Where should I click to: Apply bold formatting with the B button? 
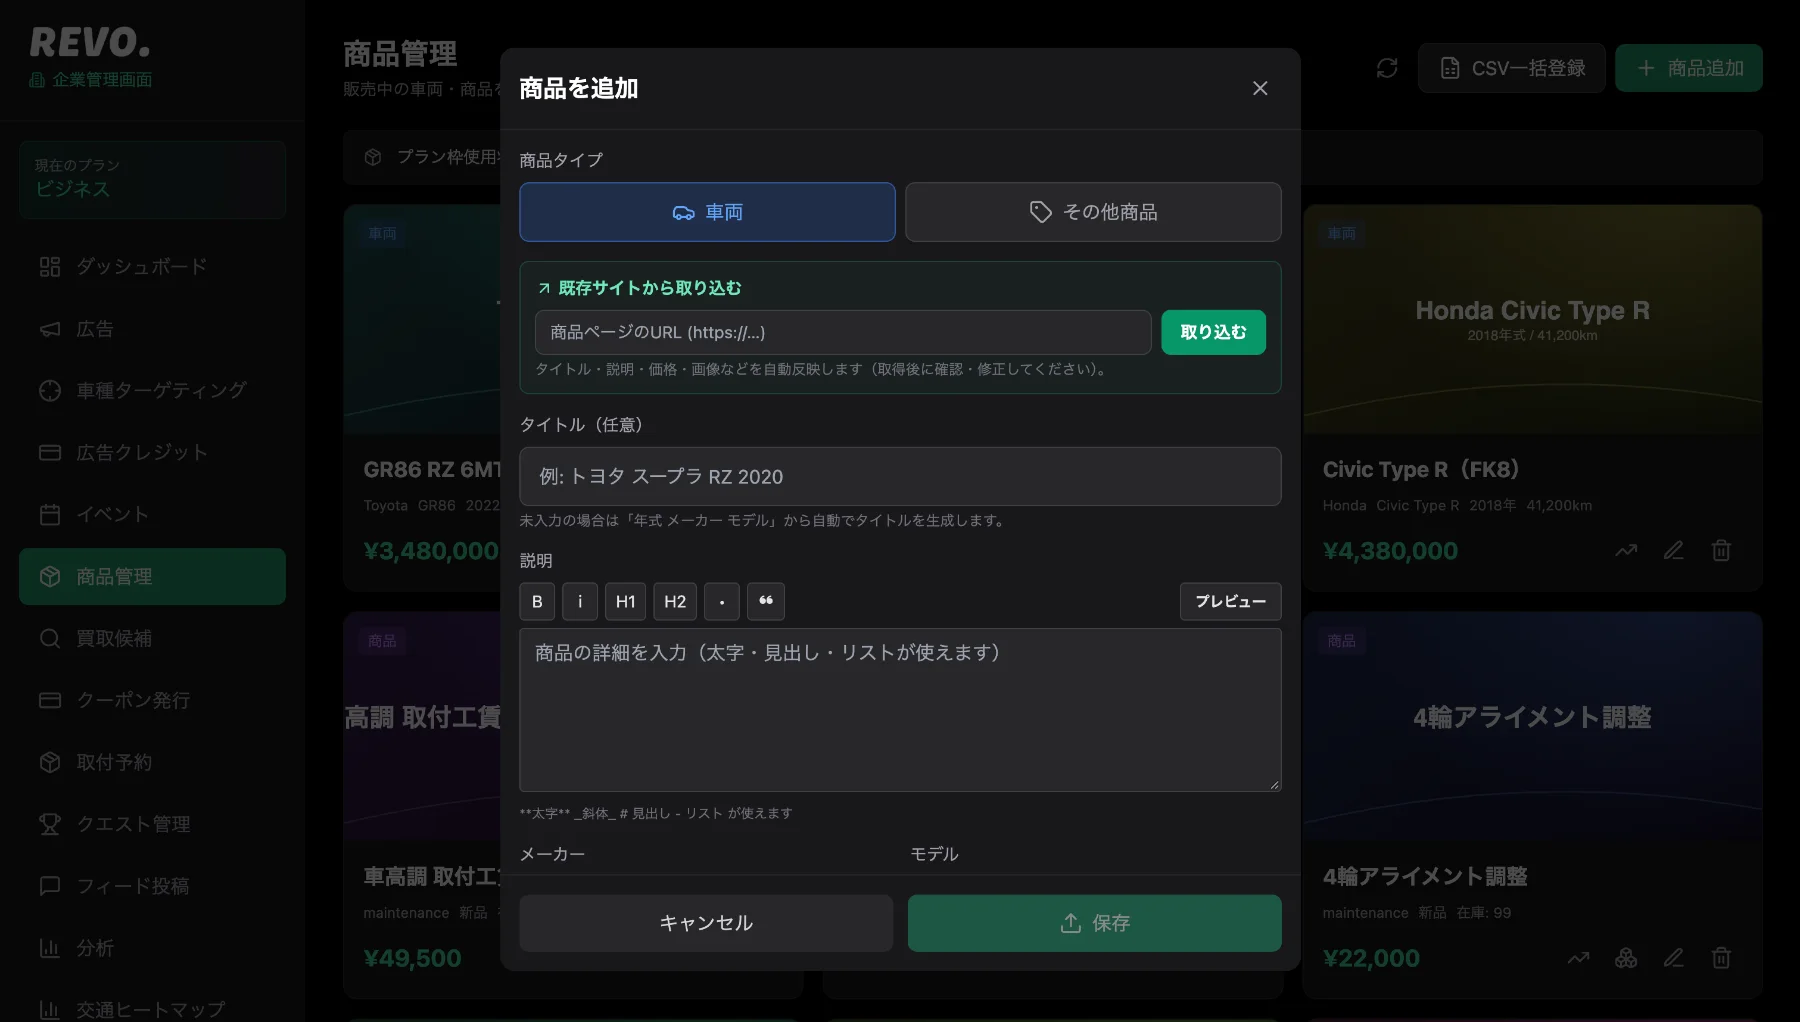(537, 601)
